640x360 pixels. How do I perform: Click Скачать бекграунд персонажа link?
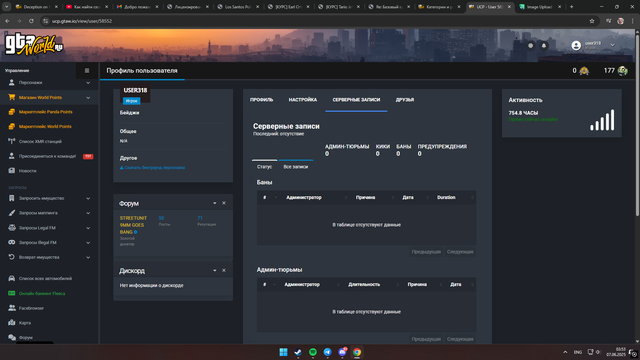152,167
